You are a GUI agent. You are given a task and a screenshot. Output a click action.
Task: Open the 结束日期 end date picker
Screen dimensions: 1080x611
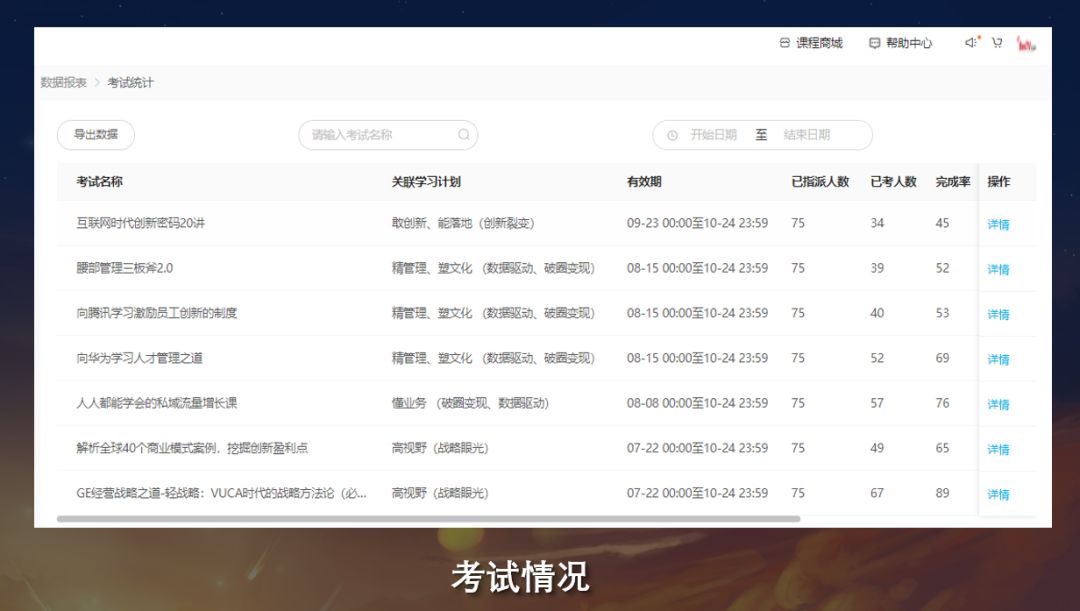(x=807, y=135)
